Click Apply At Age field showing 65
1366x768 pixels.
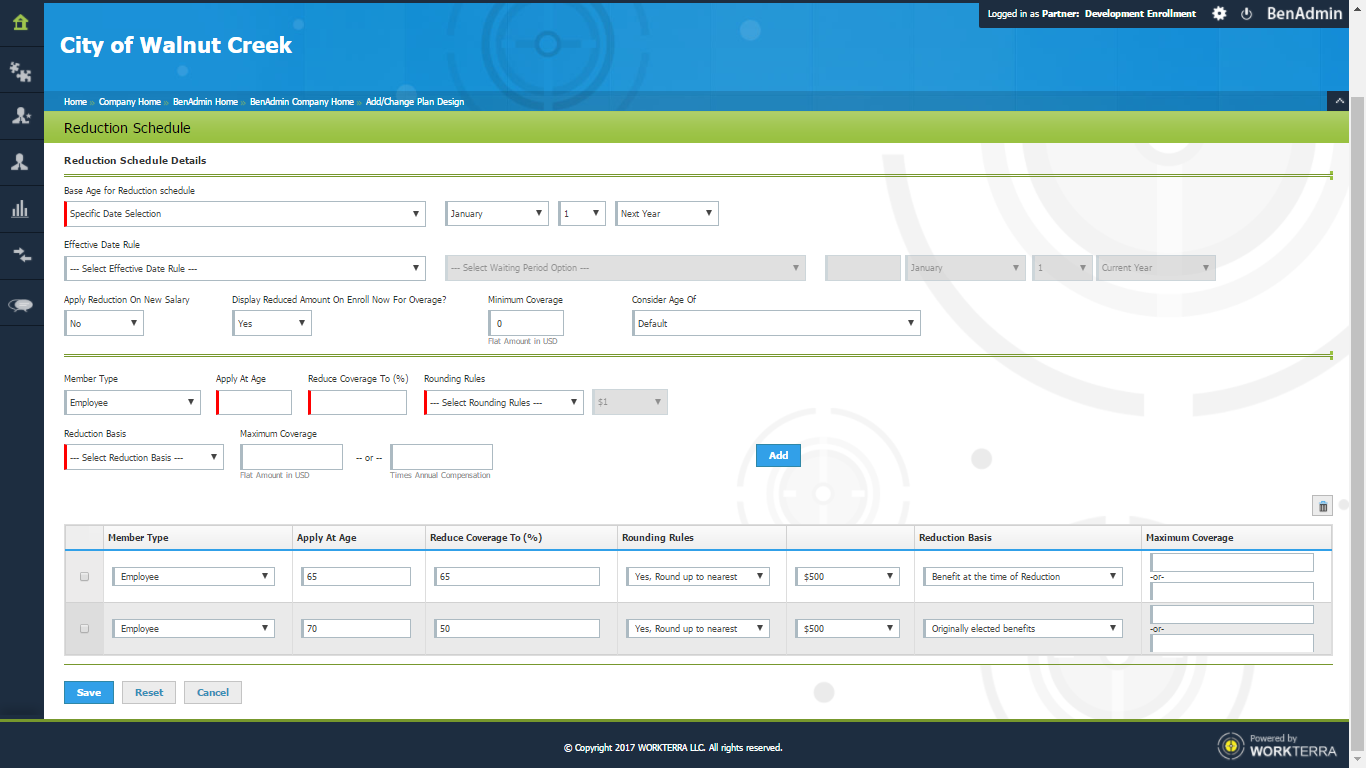pyautogui.click(x=356, y=577)
